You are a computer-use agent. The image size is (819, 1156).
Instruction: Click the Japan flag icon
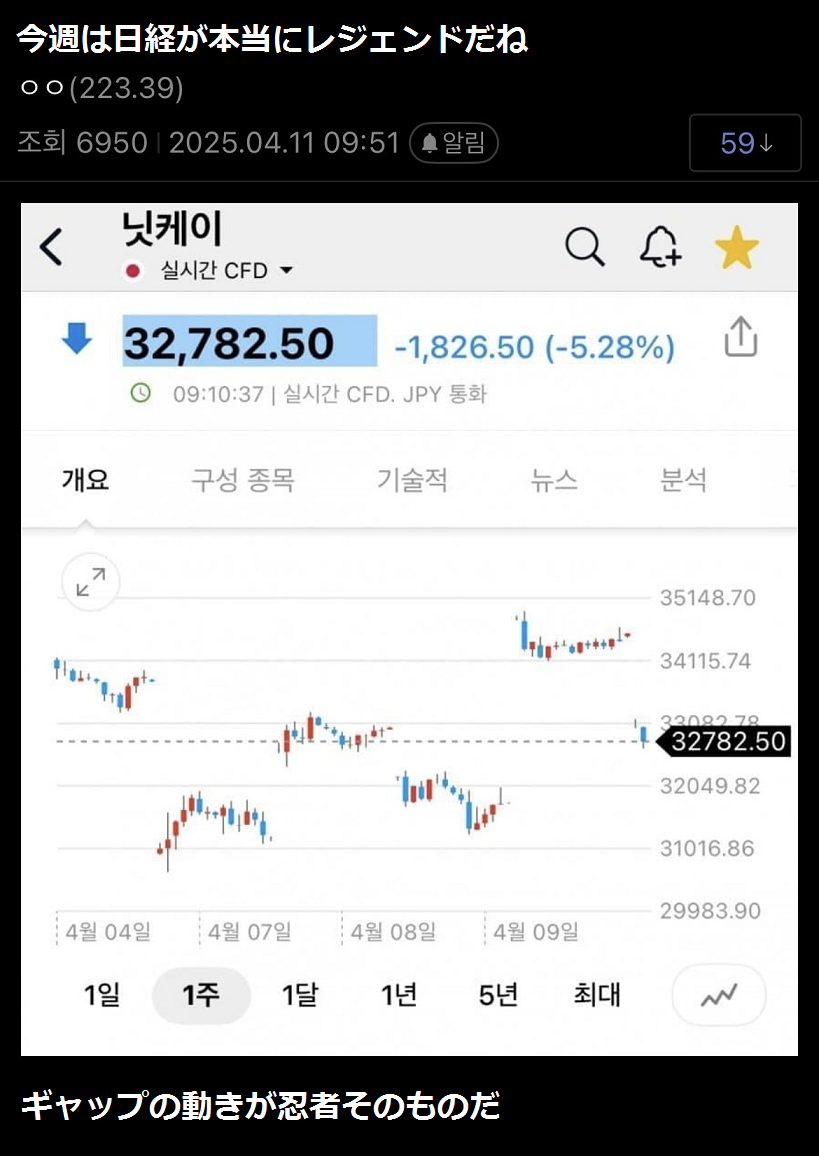[x=132, y=271]
